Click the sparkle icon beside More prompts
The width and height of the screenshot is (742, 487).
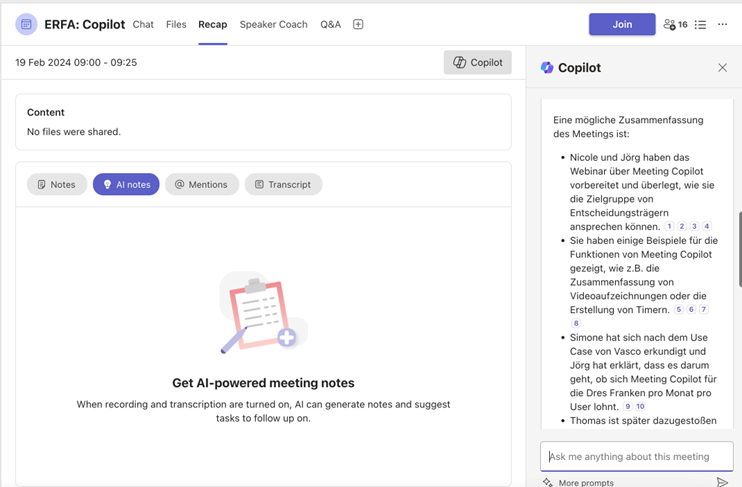(x=548, y=482)
